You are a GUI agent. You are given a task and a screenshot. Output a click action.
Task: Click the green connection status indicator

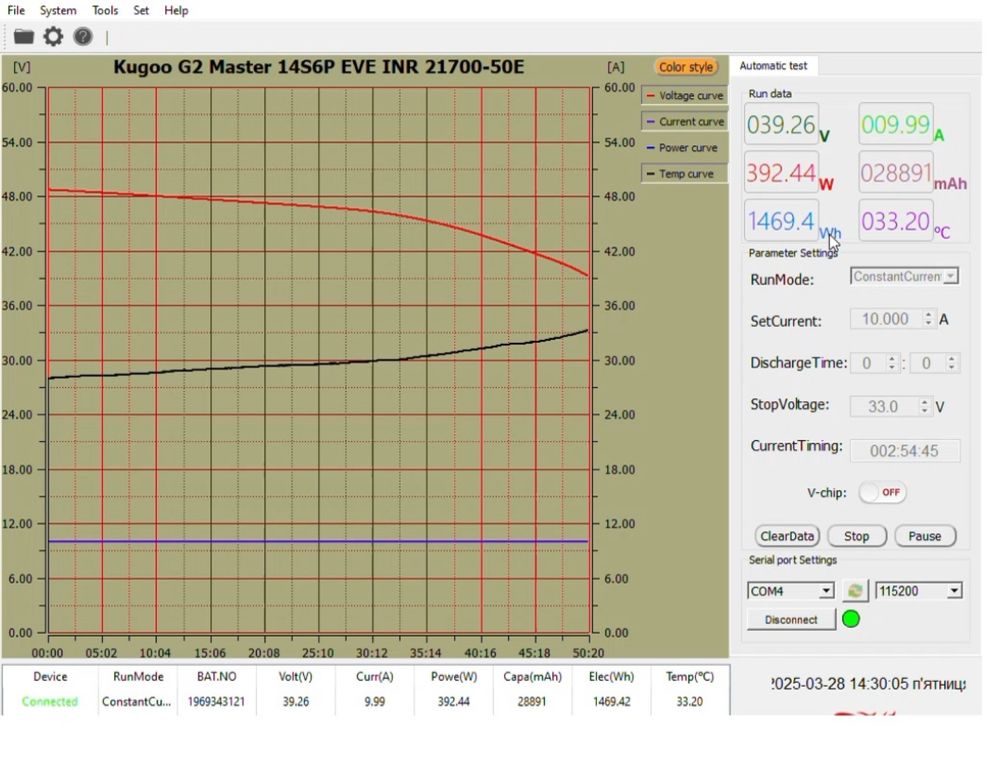tap(851, 619)
